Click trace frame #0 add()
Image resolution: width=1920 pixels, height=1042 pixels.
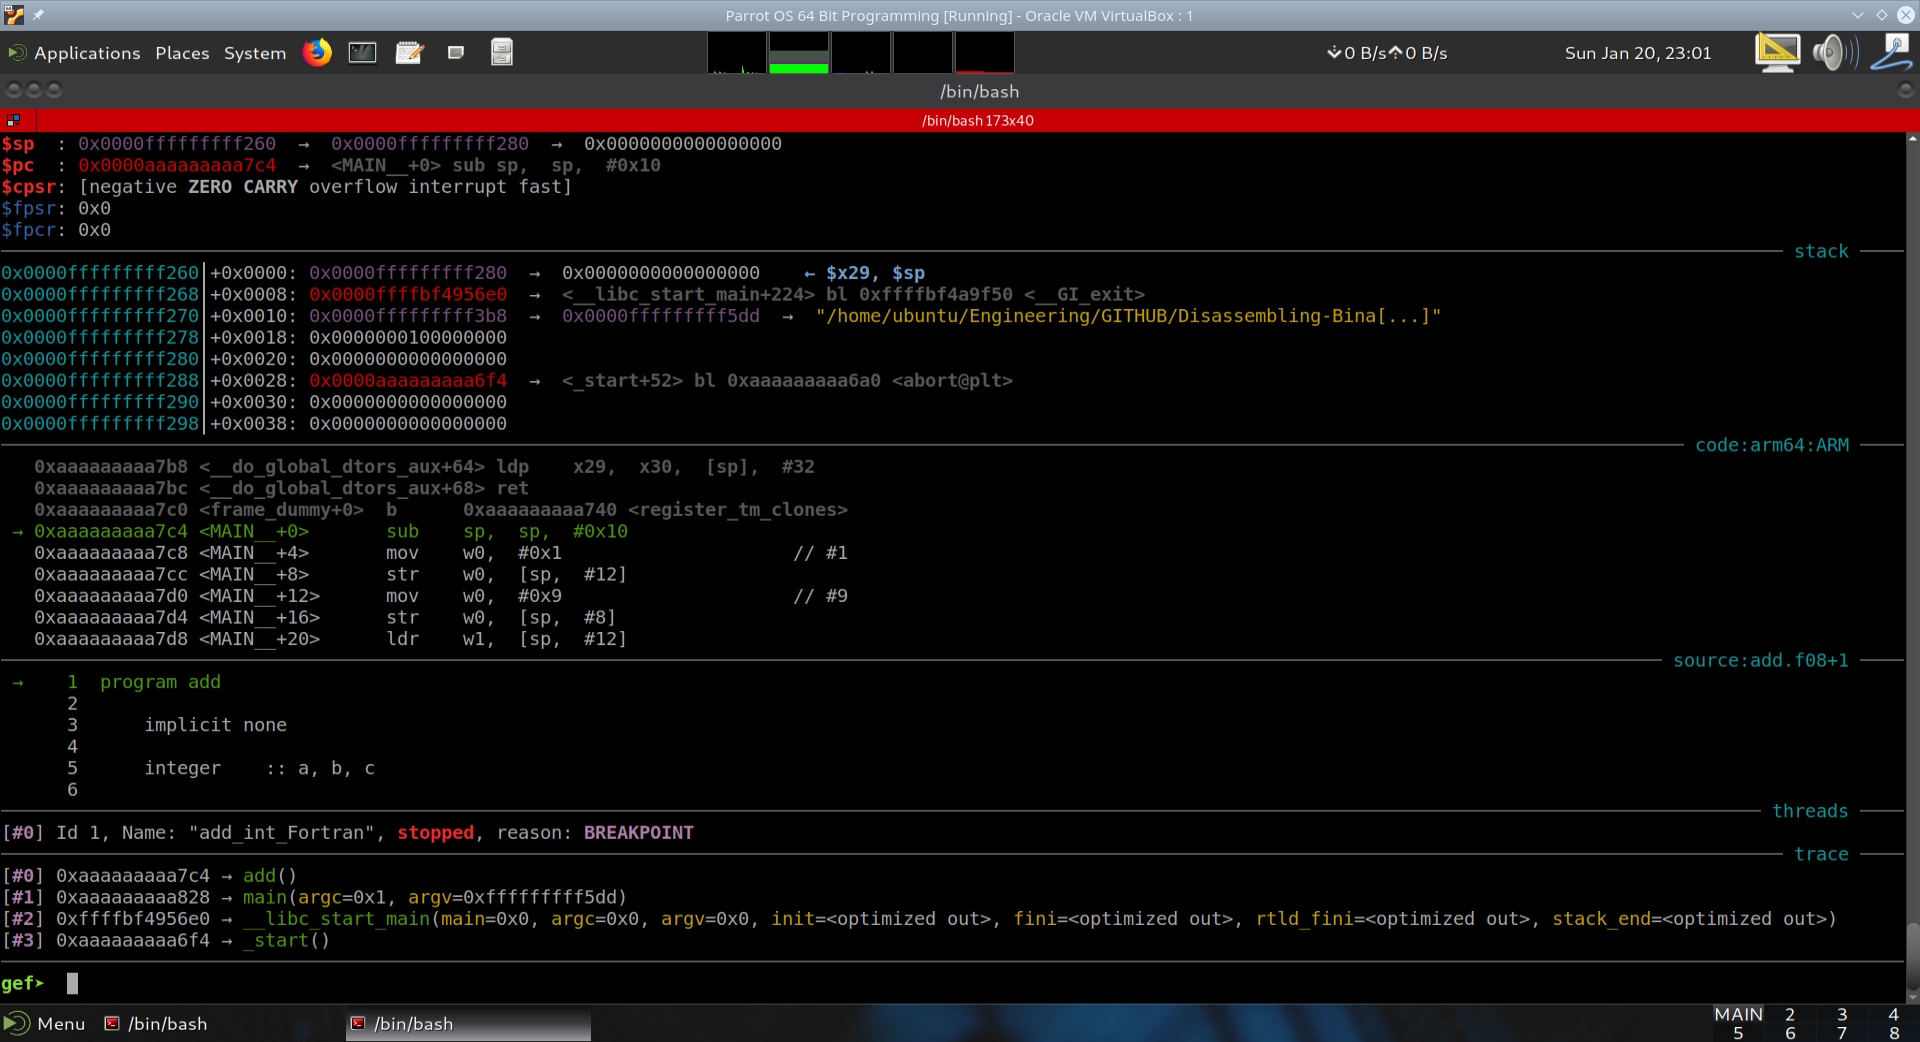(x=150, y=875)
